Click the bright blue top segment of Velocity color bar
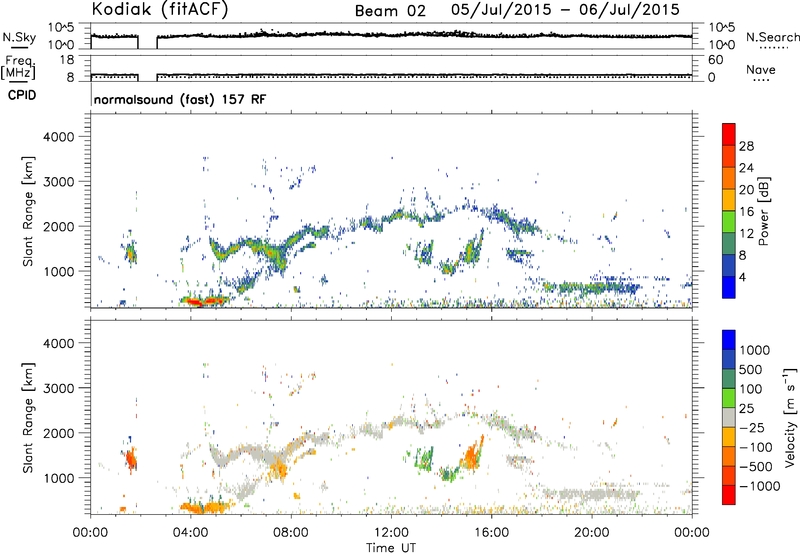The image size is (800, 554). tap(729, 339)
